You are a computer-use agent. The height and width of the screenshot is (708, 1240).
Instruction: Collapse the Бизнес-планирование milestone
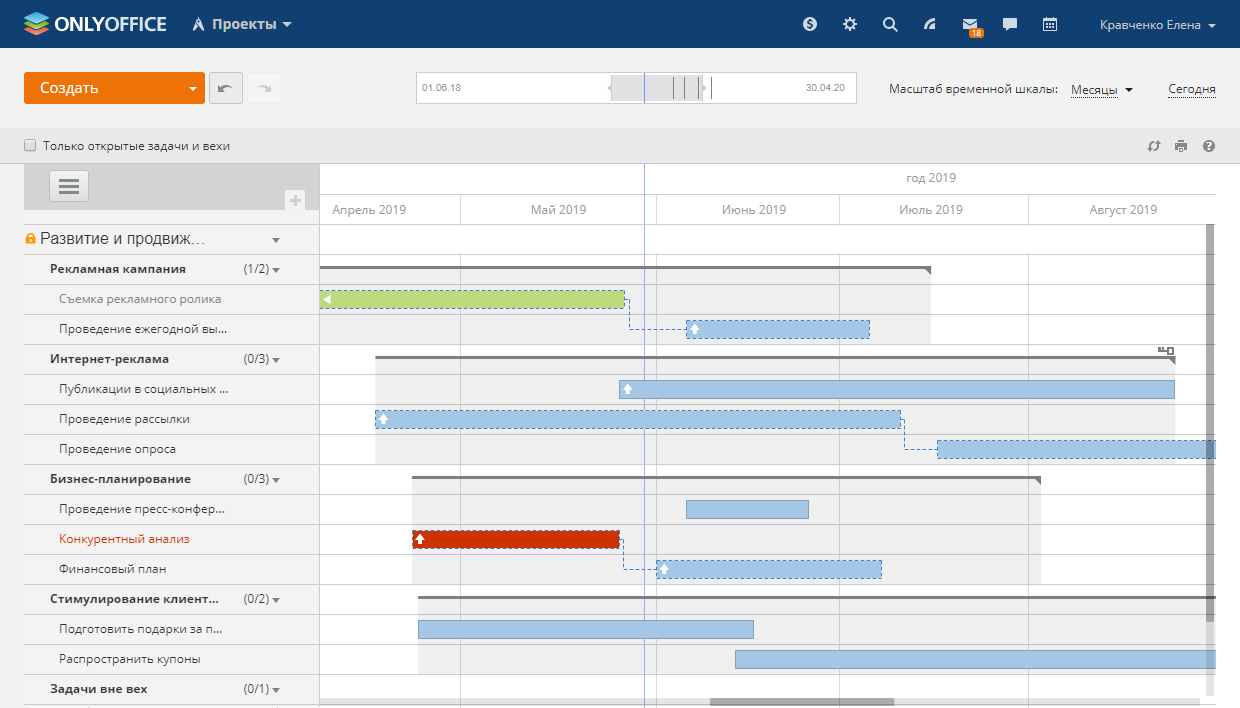[276, 480]
